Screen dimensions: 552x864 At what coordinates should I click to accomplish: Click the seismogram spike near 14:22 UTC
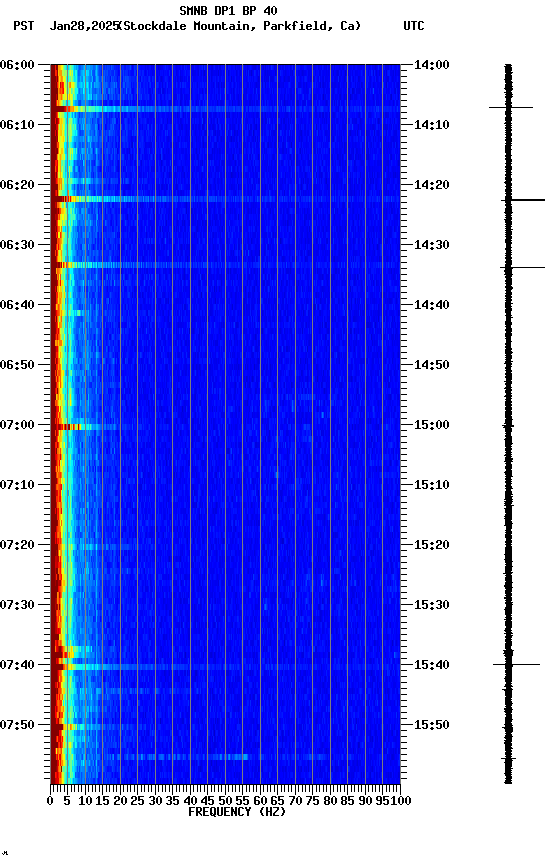click(x=523, y=200)
